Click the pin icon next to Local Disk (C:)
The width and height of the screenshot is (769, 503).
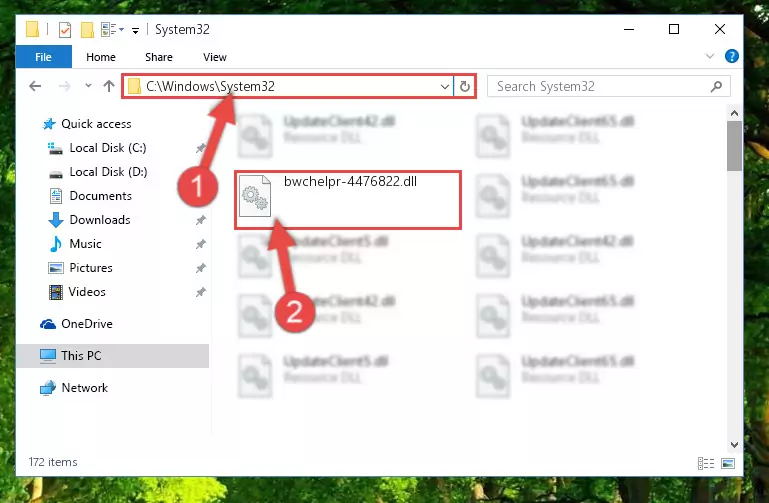(201, 148)
